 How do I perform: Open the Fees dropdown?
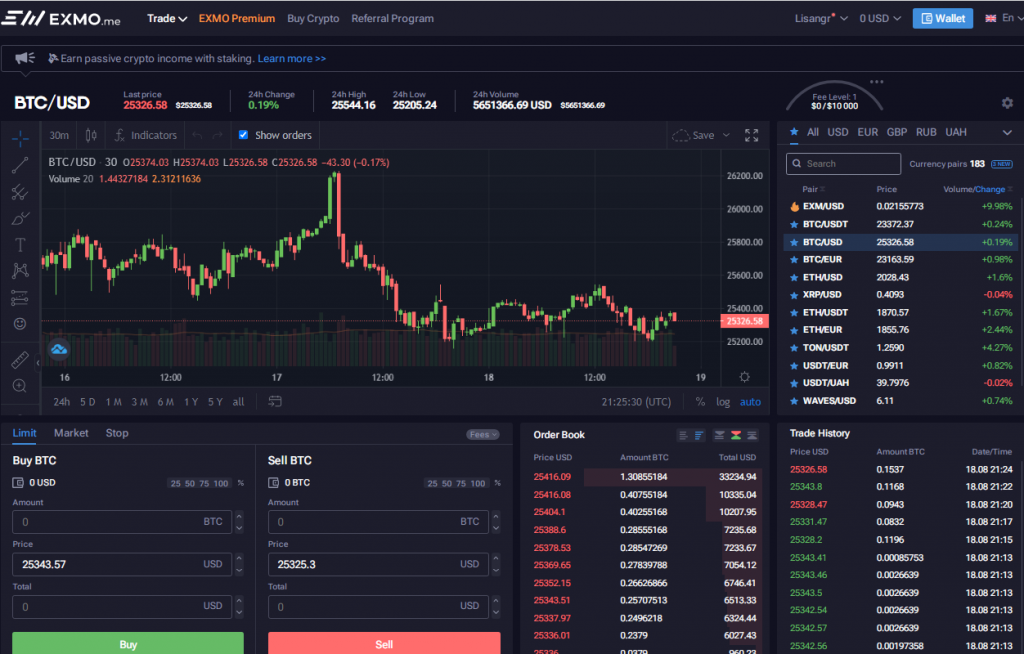pos(483,434)
